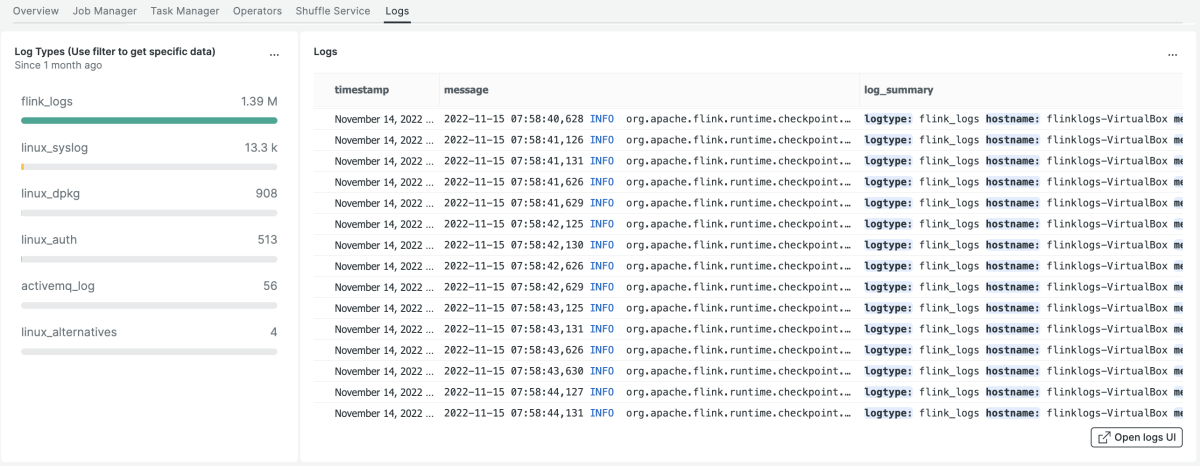Click the external-link icon in Open logs UI
This screenshot has width=1200, height=466.
point(1104,437)
